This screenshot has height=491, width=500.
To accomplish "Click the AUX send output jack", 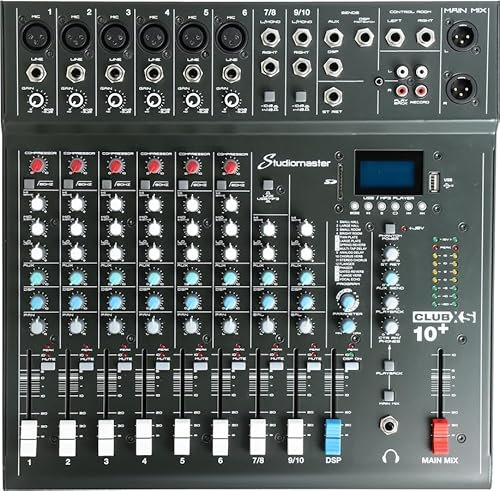I will pos(333,37).
